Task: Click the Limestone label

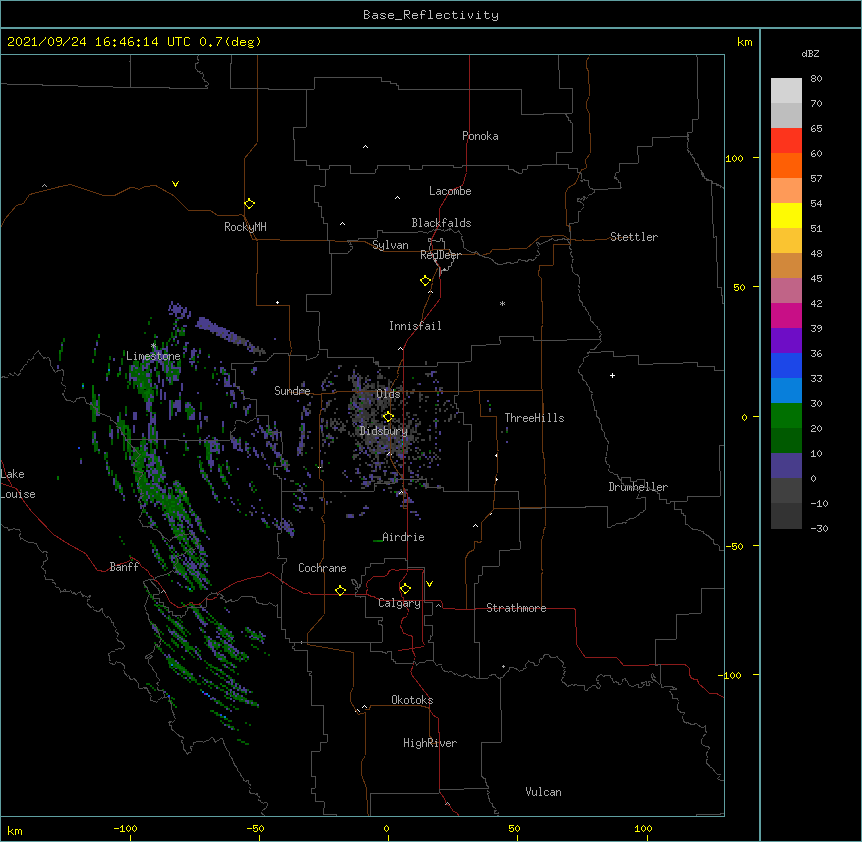Action: [153, 356]
